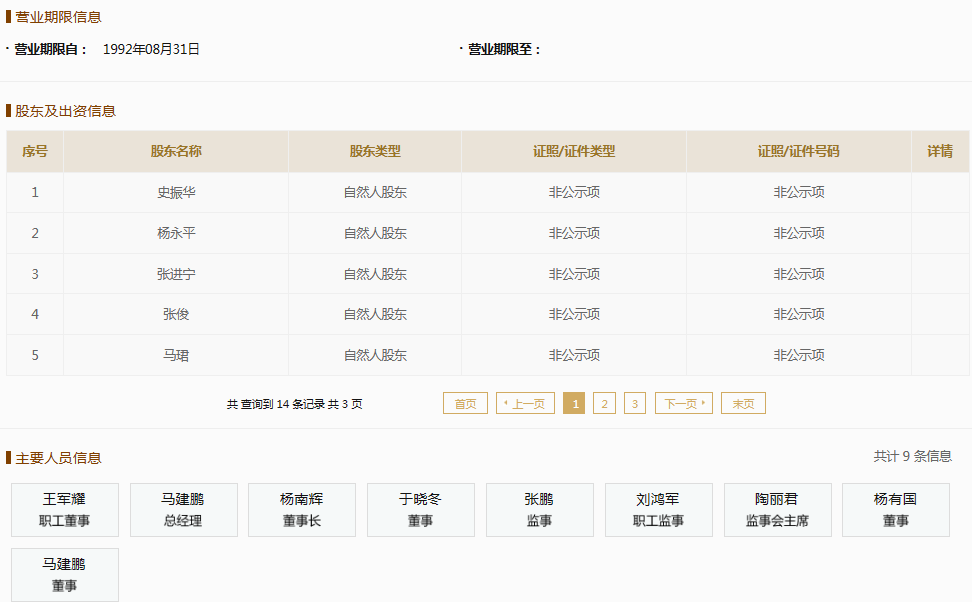Click 陶丽君 监事会主席 card
Image resolution: width=972 pixels, height=602 pixels.
pyautogui.click(x=777, y=510)
